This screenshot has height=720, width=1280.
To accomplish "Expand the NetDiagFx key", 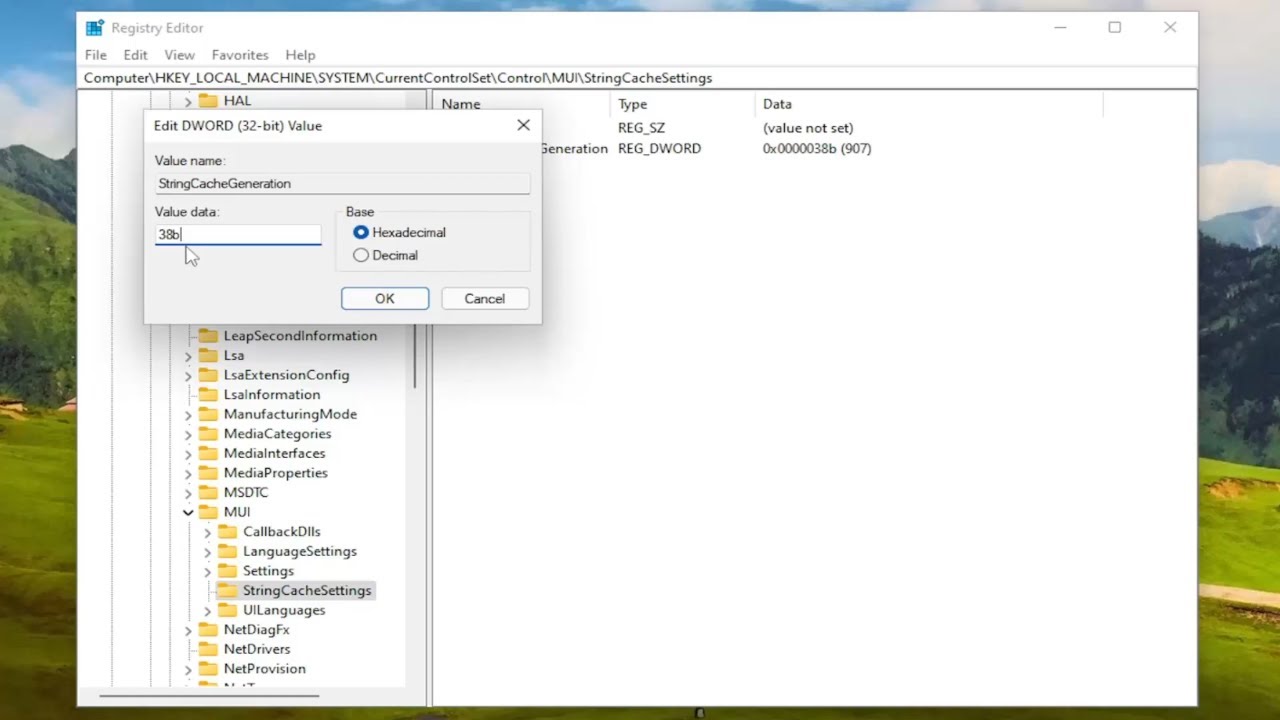I will tap(188, 630).
